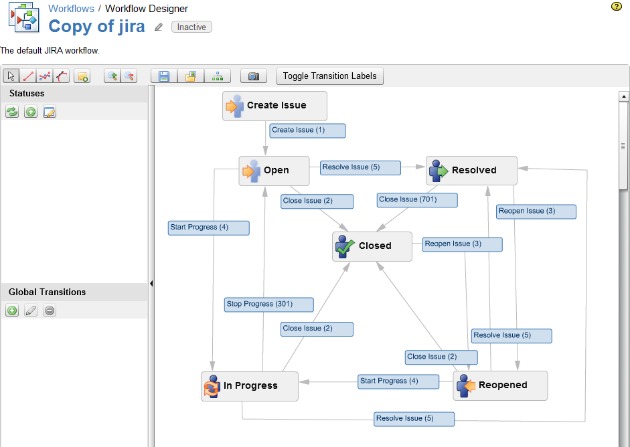Save the workflow layout with floppy icon
Image resolution: width=630 pixels, height=447 pixels.
click(x=164, y=76)
